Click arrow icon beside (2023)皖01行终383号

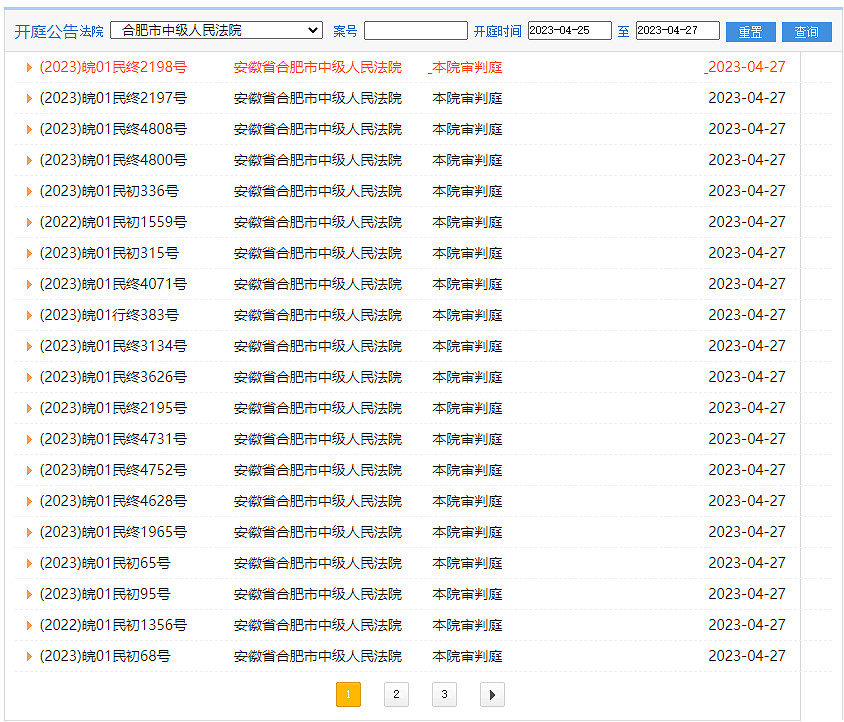click(29, 316)
